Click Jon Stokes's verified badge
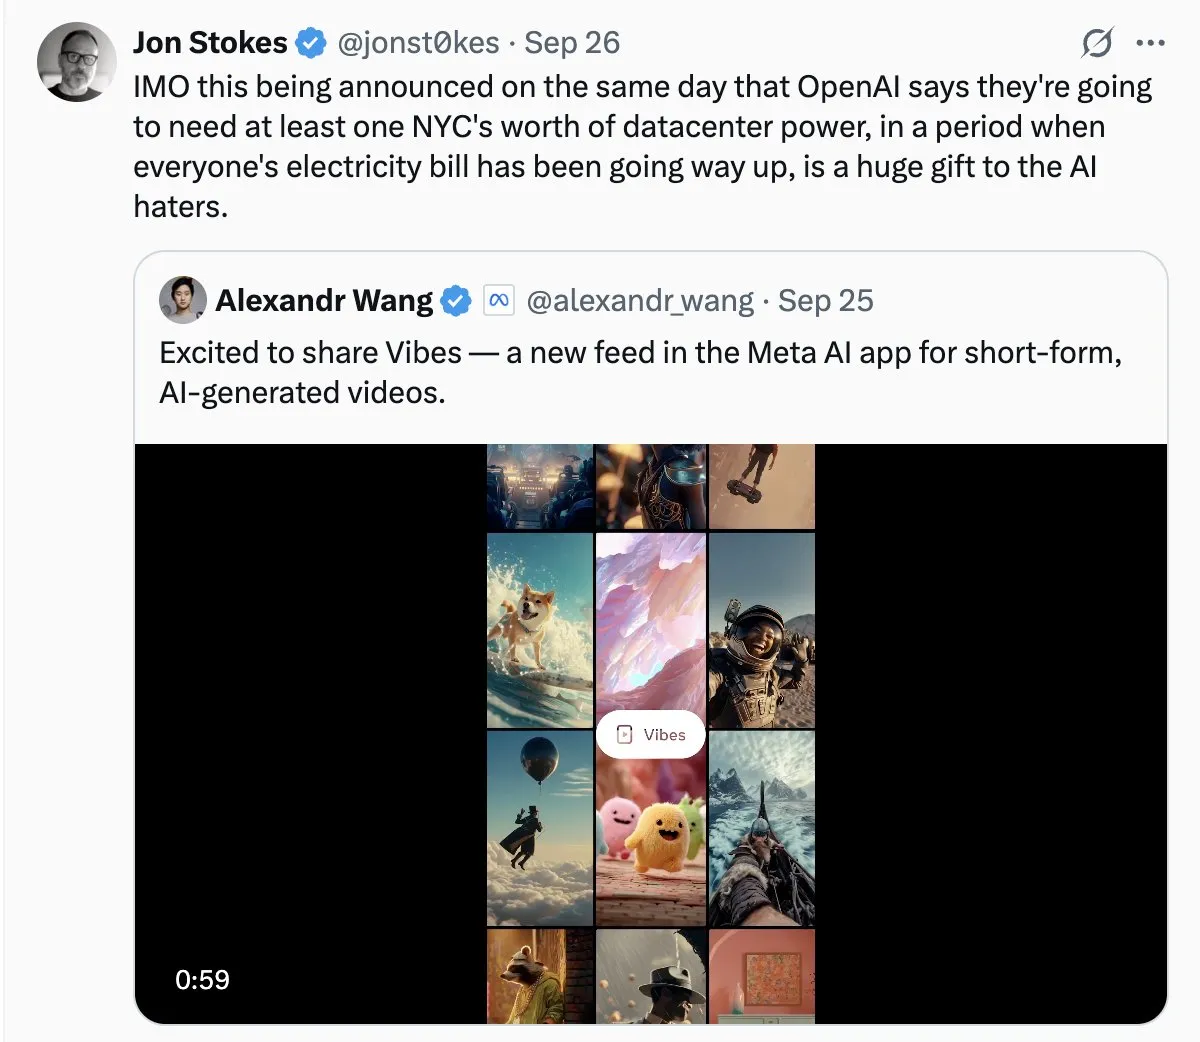The image size is (1200, 1042). (311, 43)
